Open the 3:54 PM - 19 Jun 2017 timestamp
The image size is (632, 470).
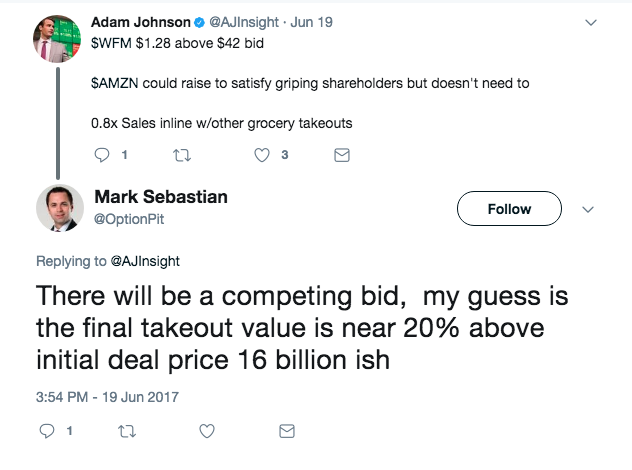(x=107, y=397)
